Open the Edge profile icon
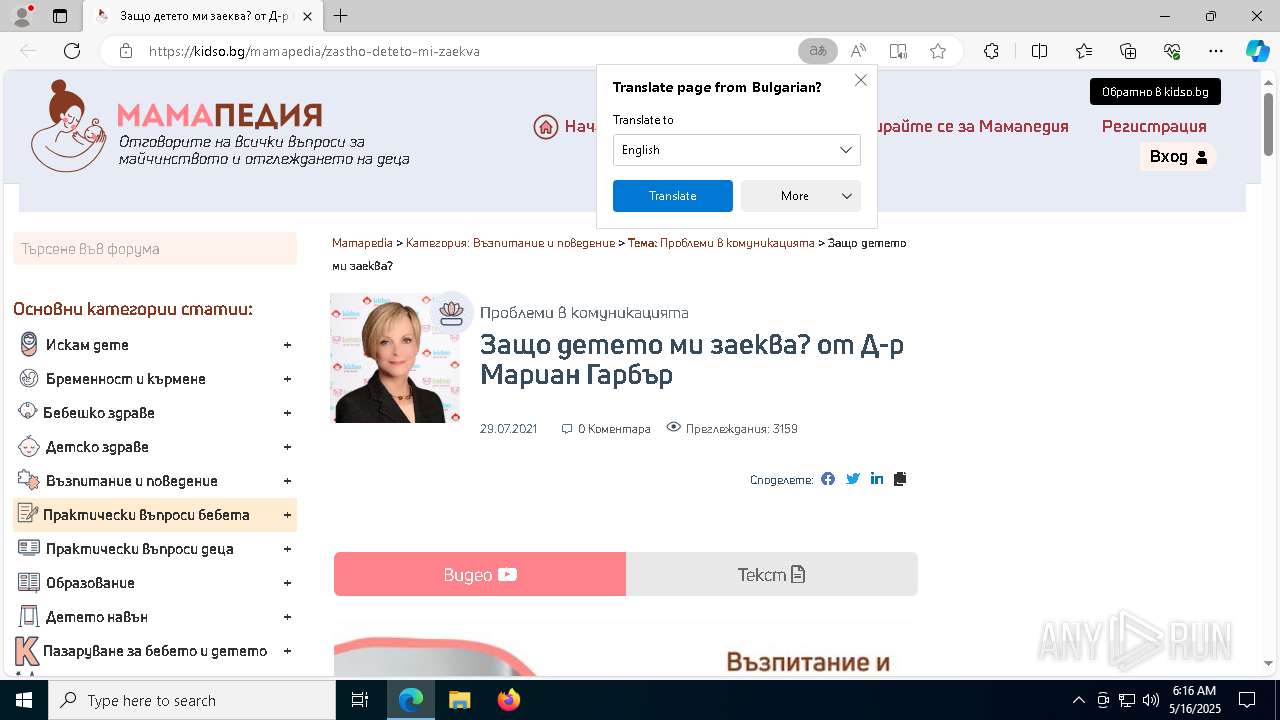1280x720 pixels. [x=22, y=16]
